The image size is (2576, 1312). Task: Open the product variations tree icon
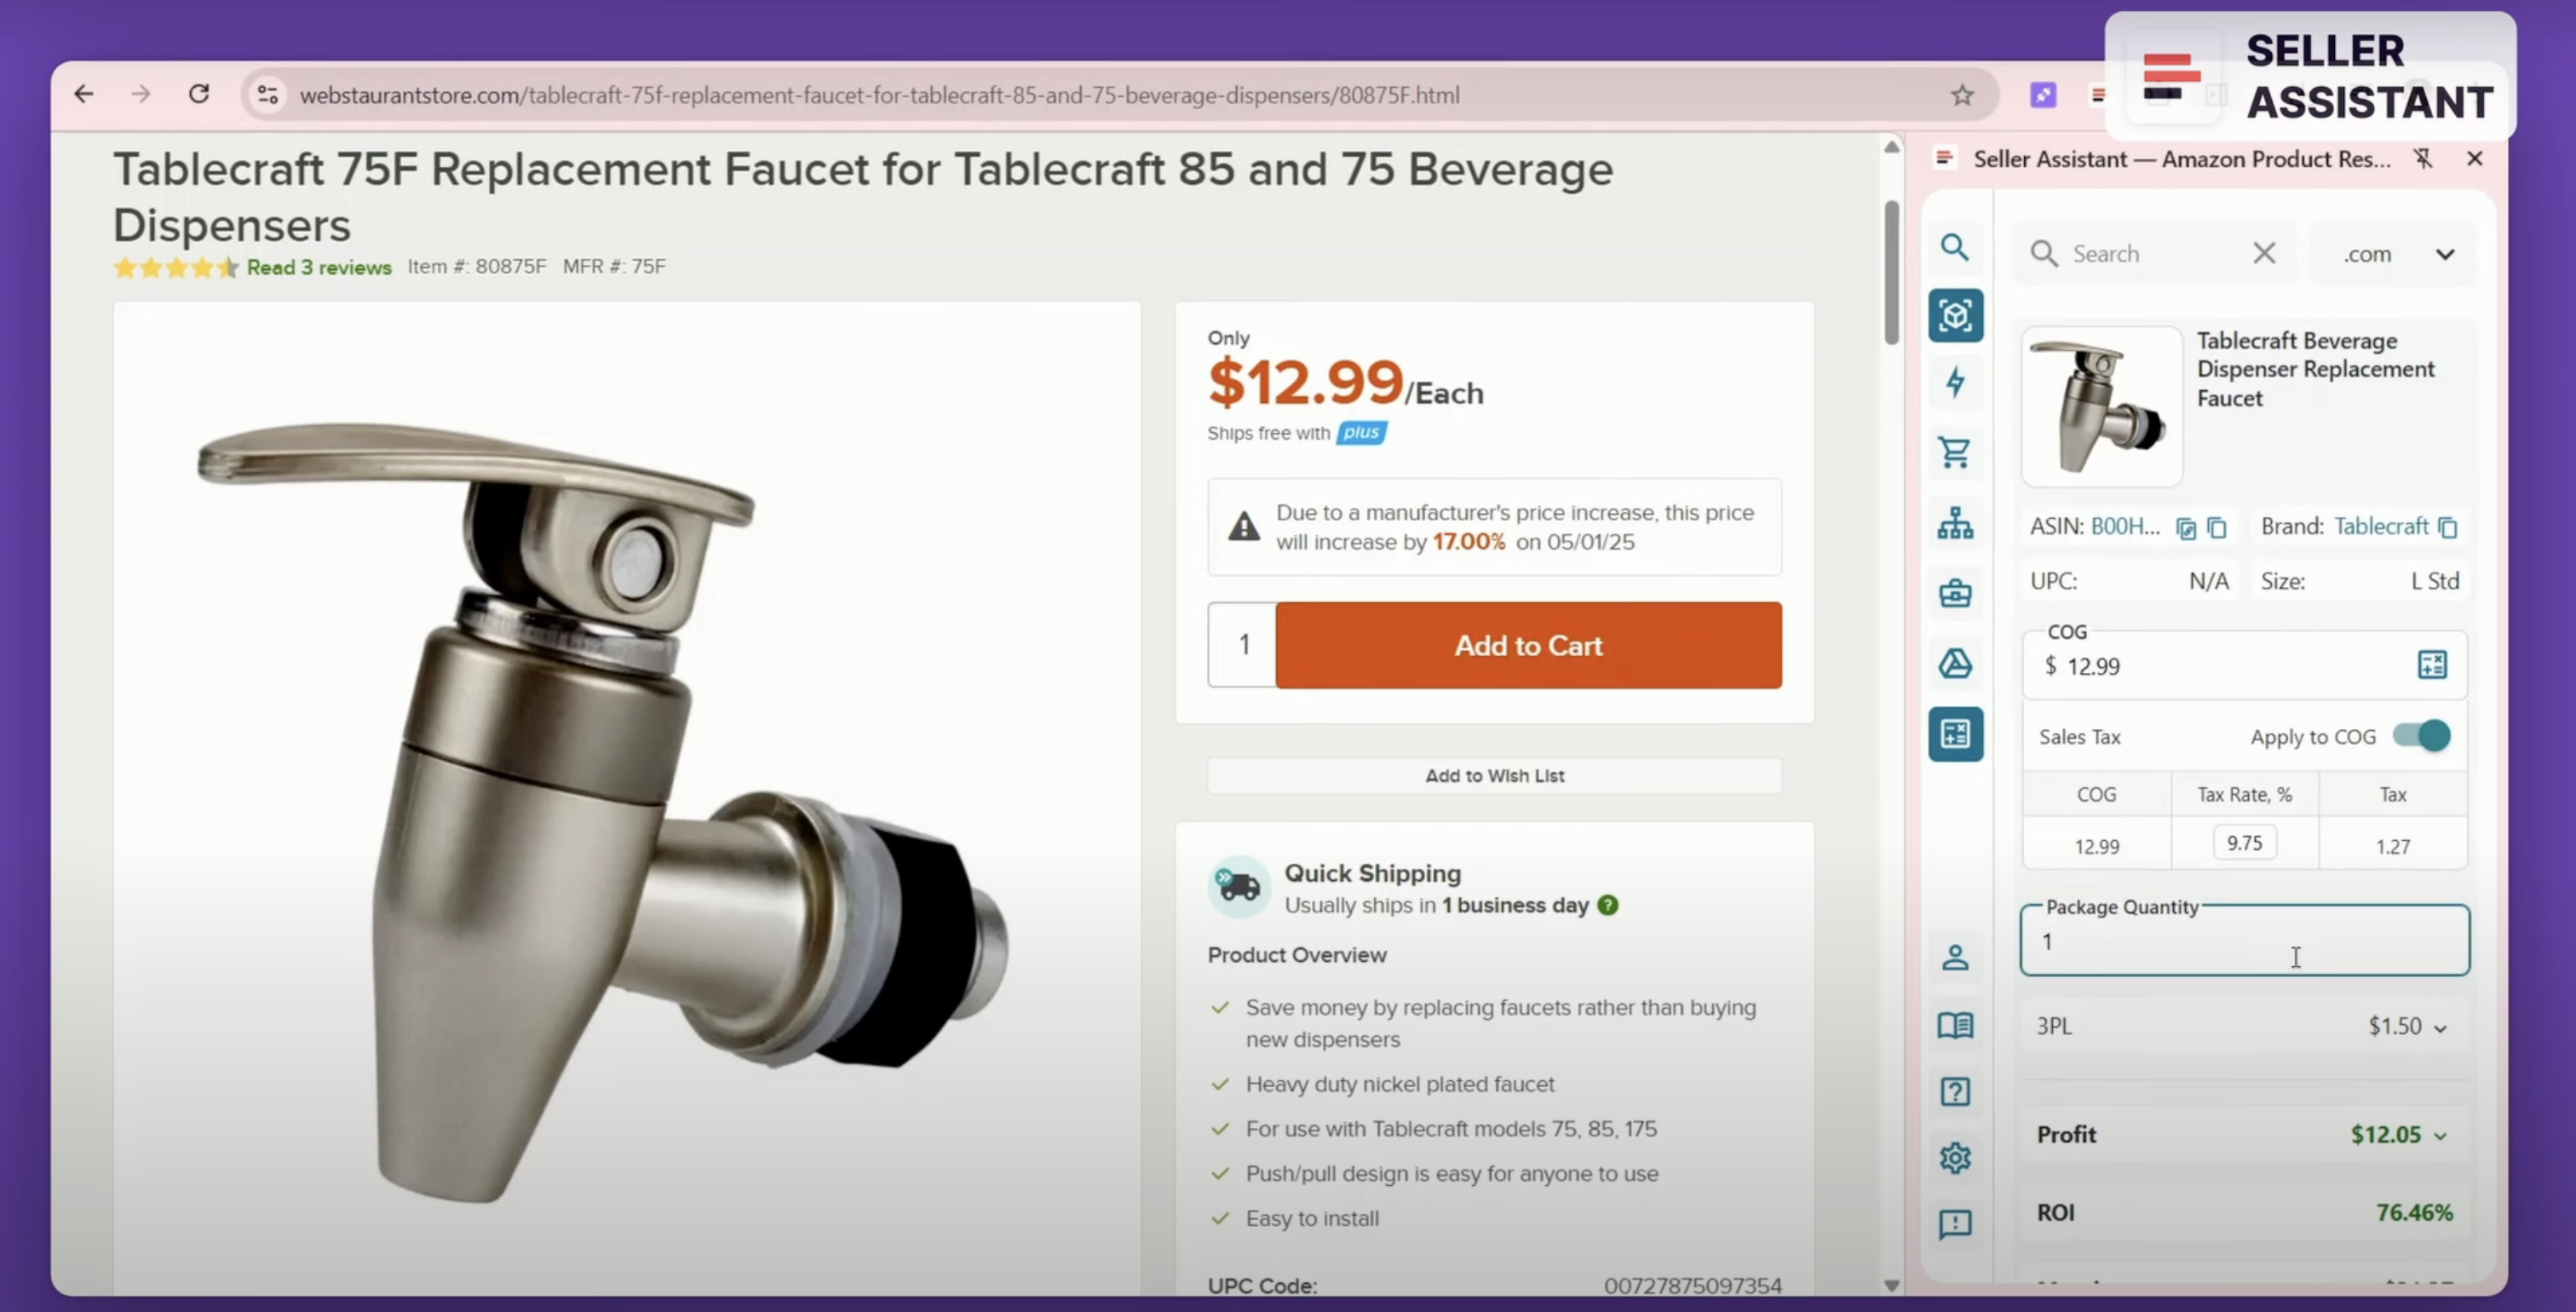click(1956, 523)
